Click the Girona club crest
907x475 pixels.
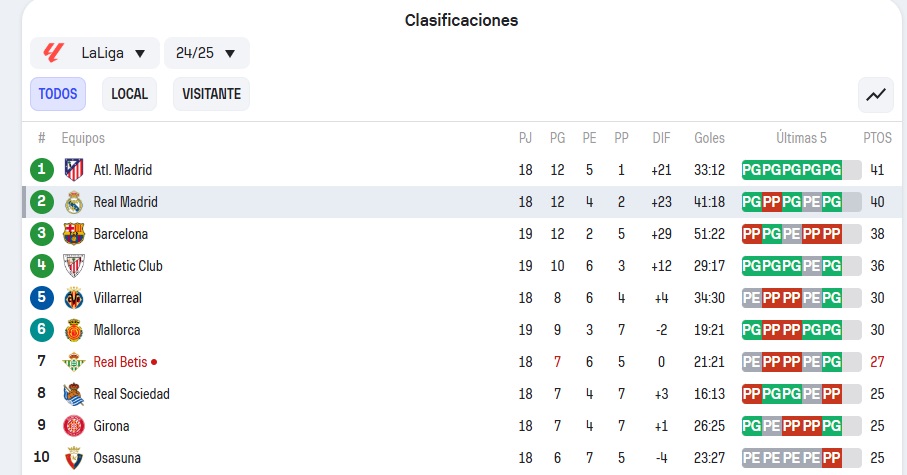coord(74,426)
